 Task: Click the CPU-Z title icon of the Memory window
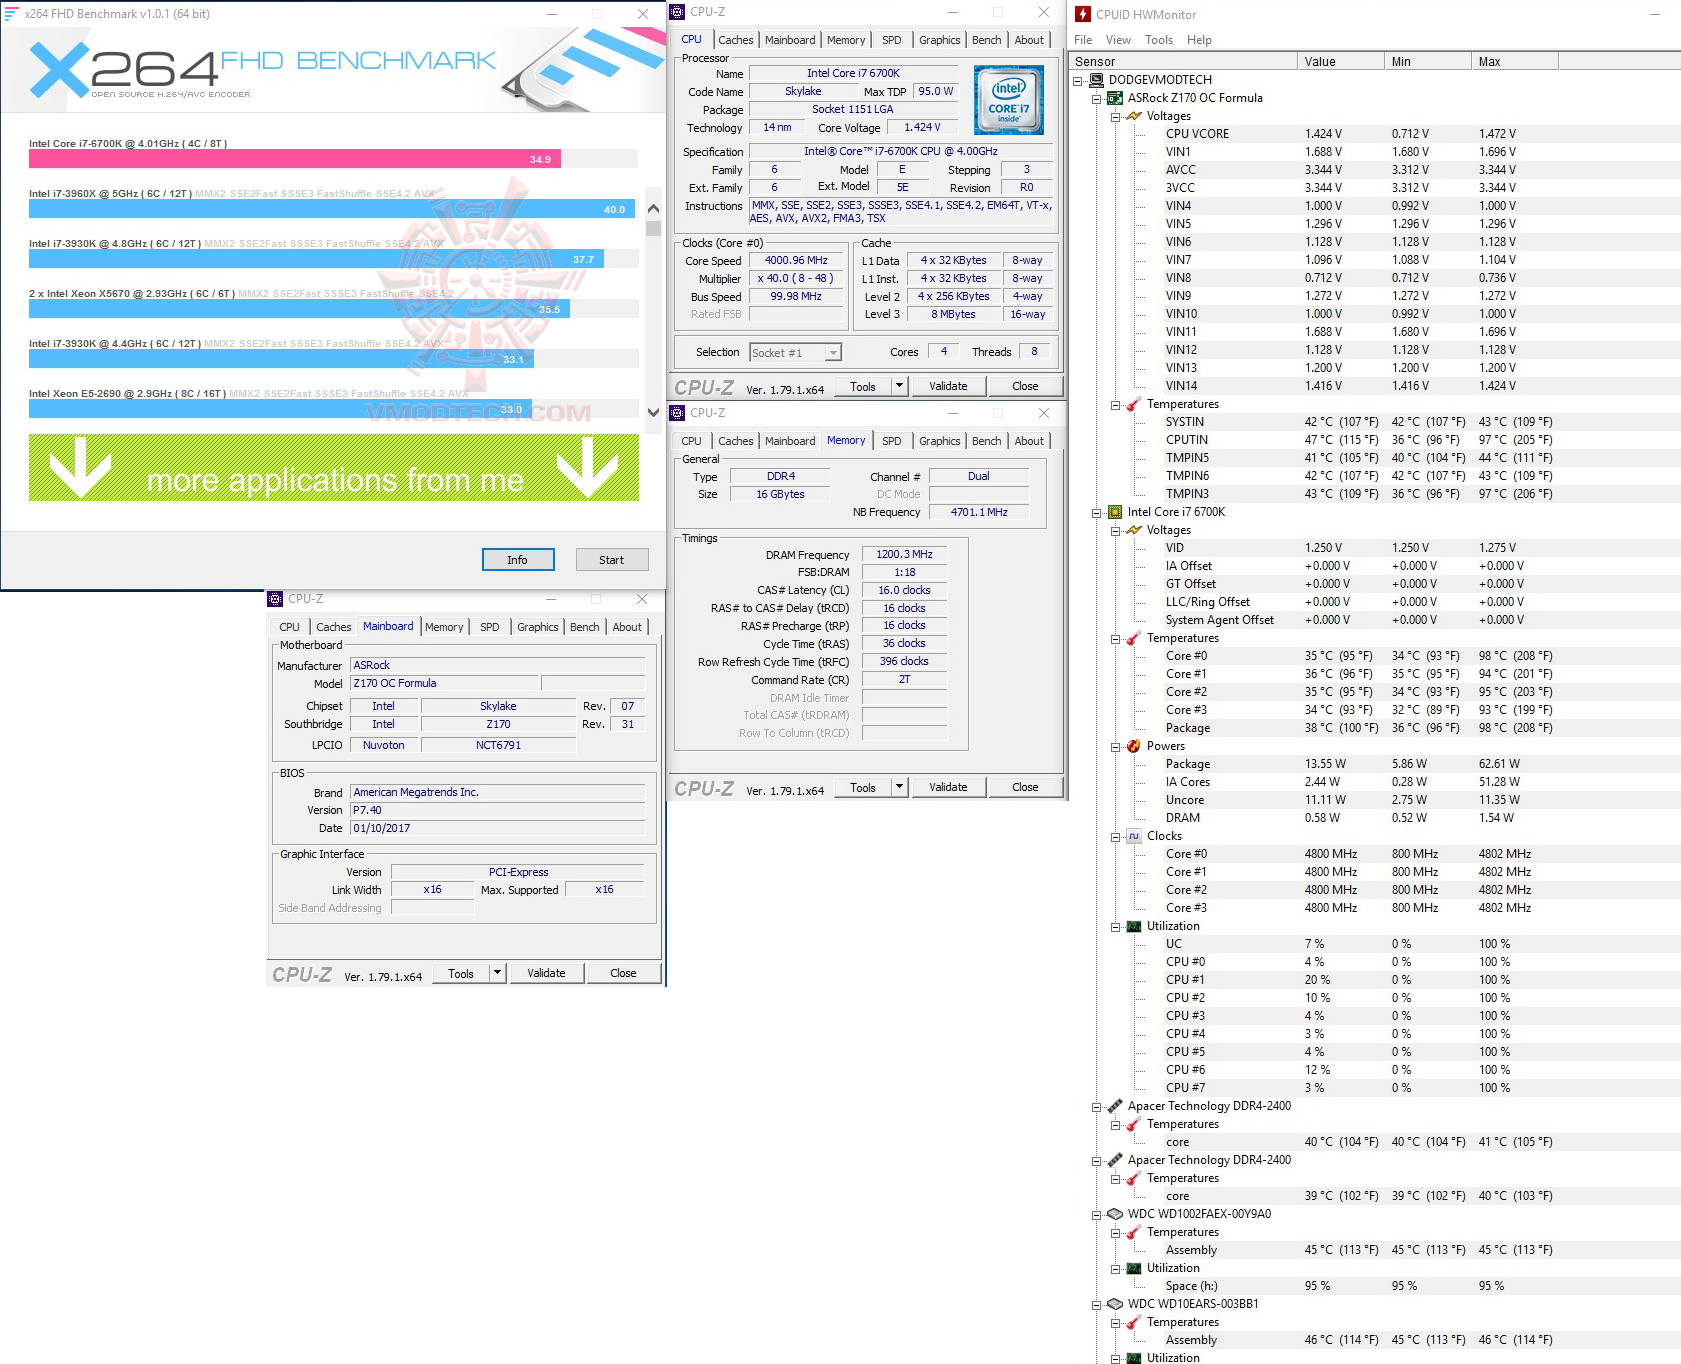(677, 413)
